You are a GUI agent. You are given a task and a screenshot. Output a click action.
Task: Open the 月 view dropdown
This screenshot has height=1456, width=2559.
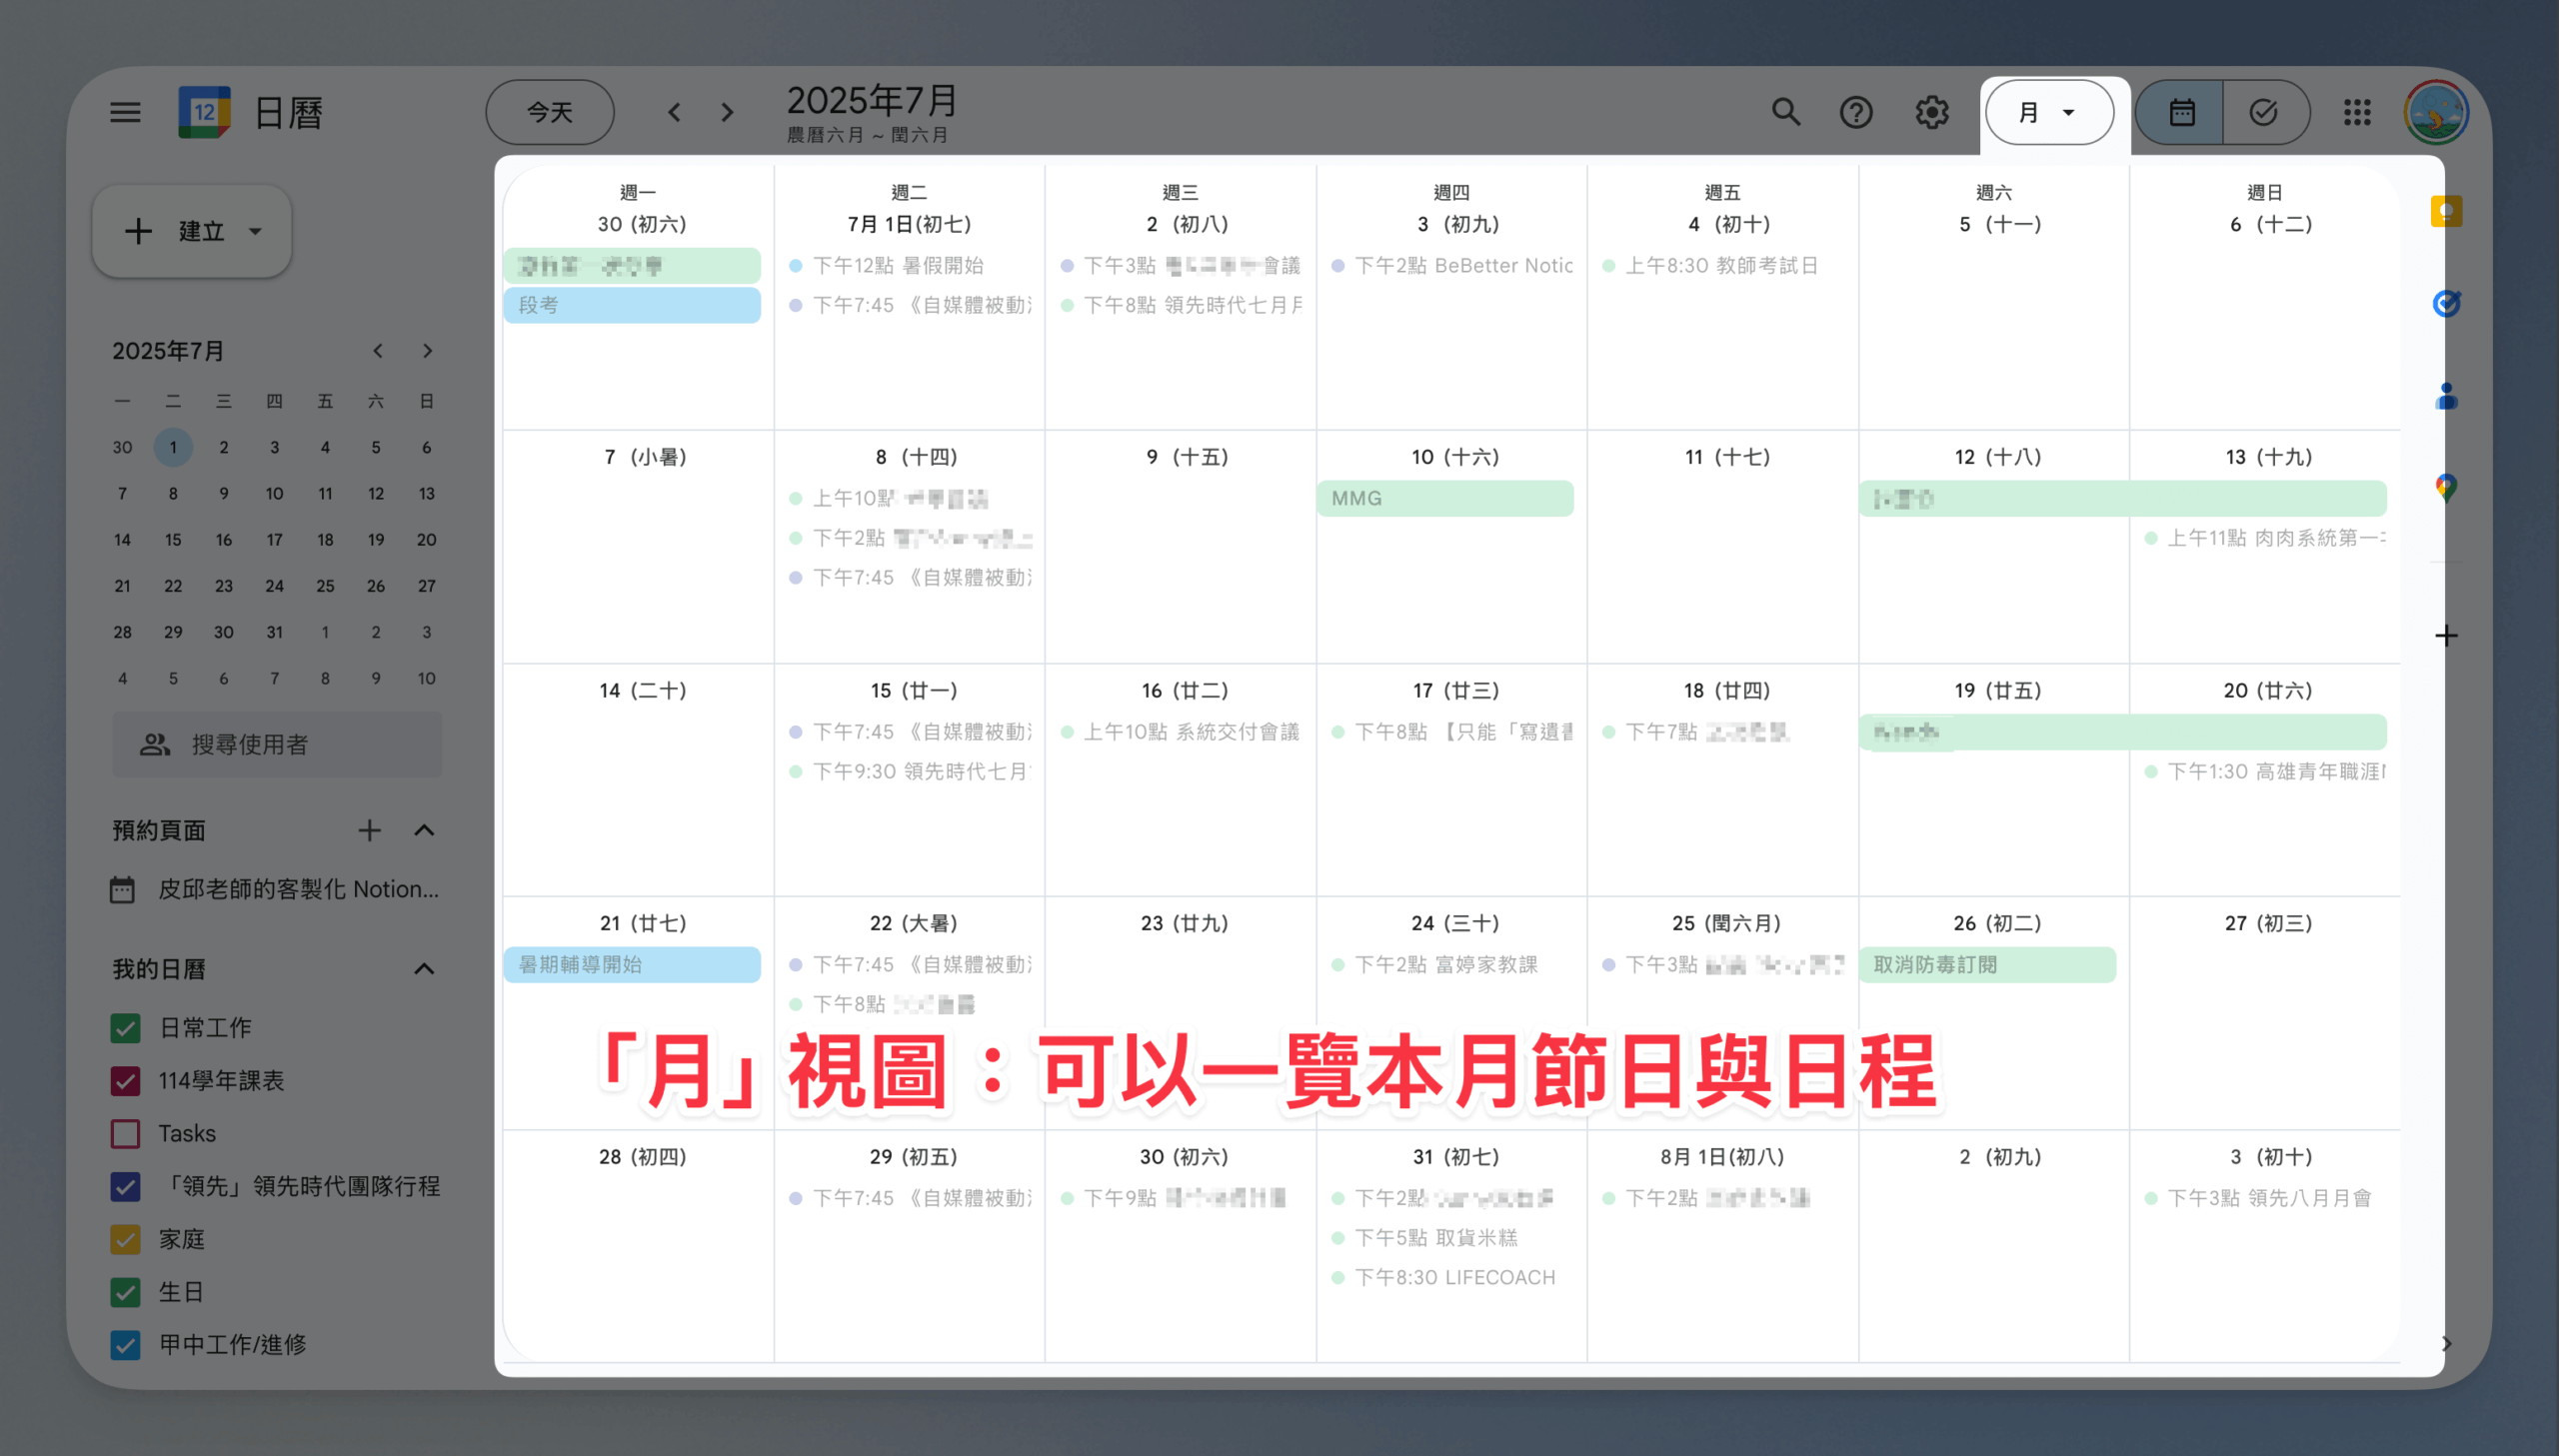(2048, 112)
